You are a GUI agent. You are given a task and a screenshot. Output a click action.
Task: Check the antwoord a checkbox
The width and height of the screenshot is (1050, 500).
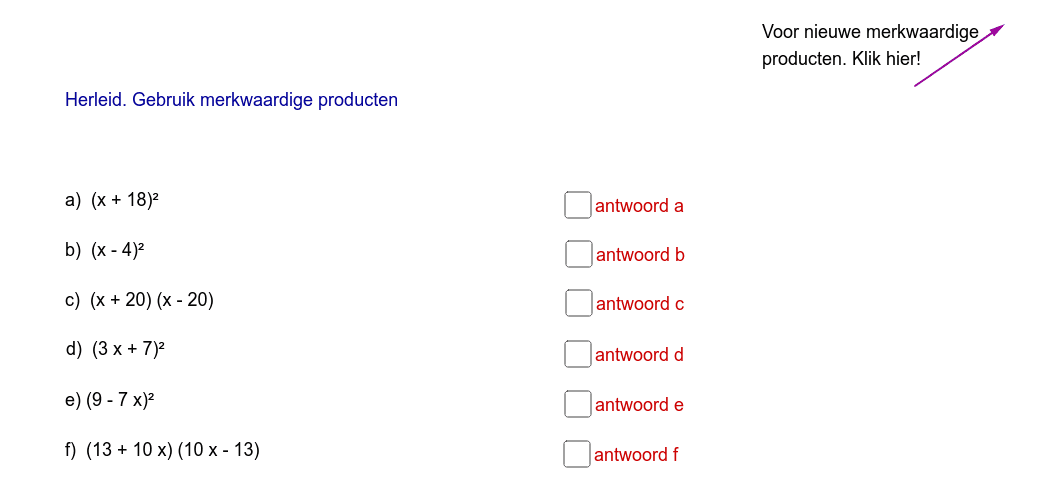[x=578, y=205]
